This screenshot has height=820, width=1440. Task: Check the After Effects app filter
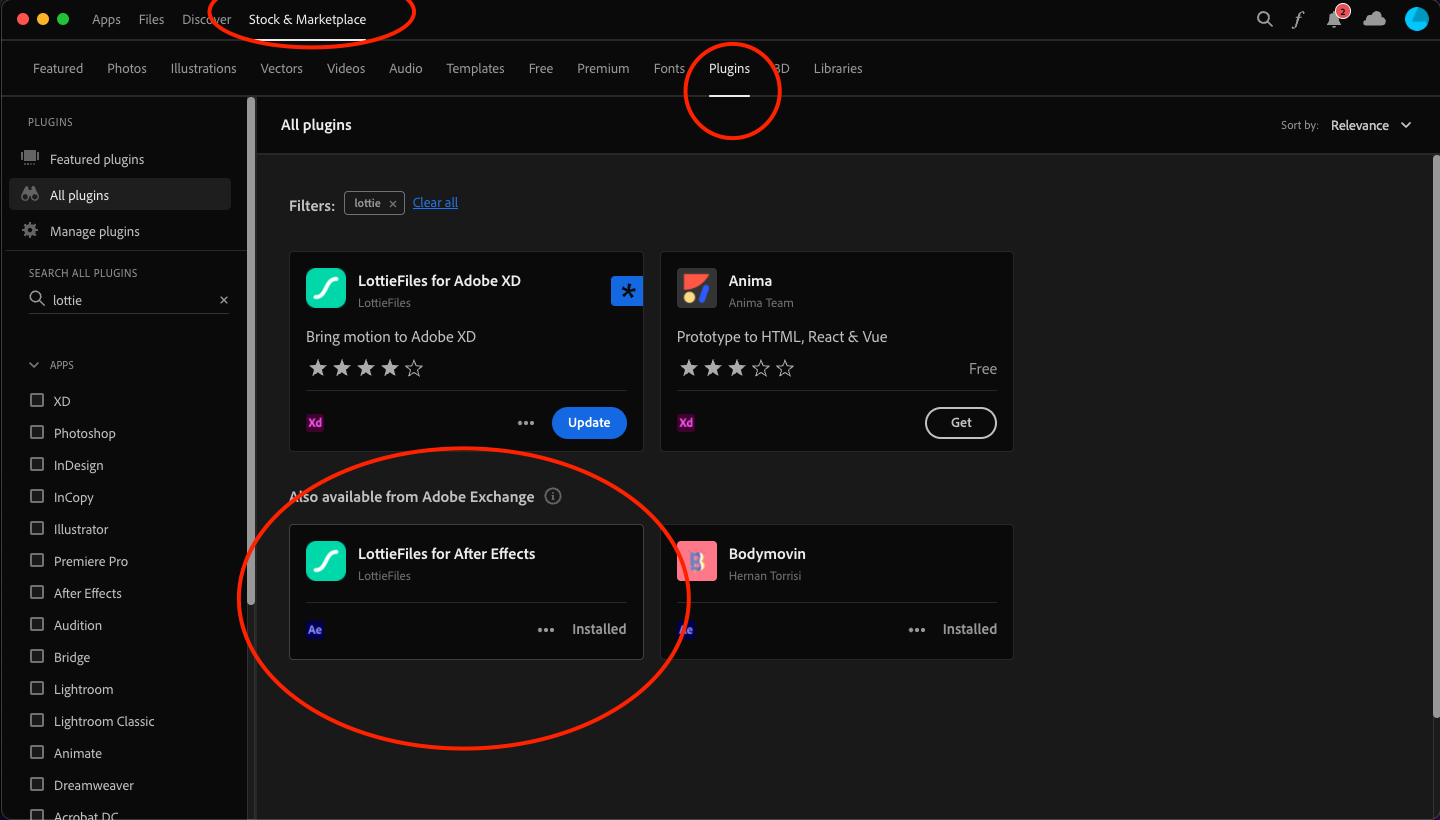(x=37, y=592)
